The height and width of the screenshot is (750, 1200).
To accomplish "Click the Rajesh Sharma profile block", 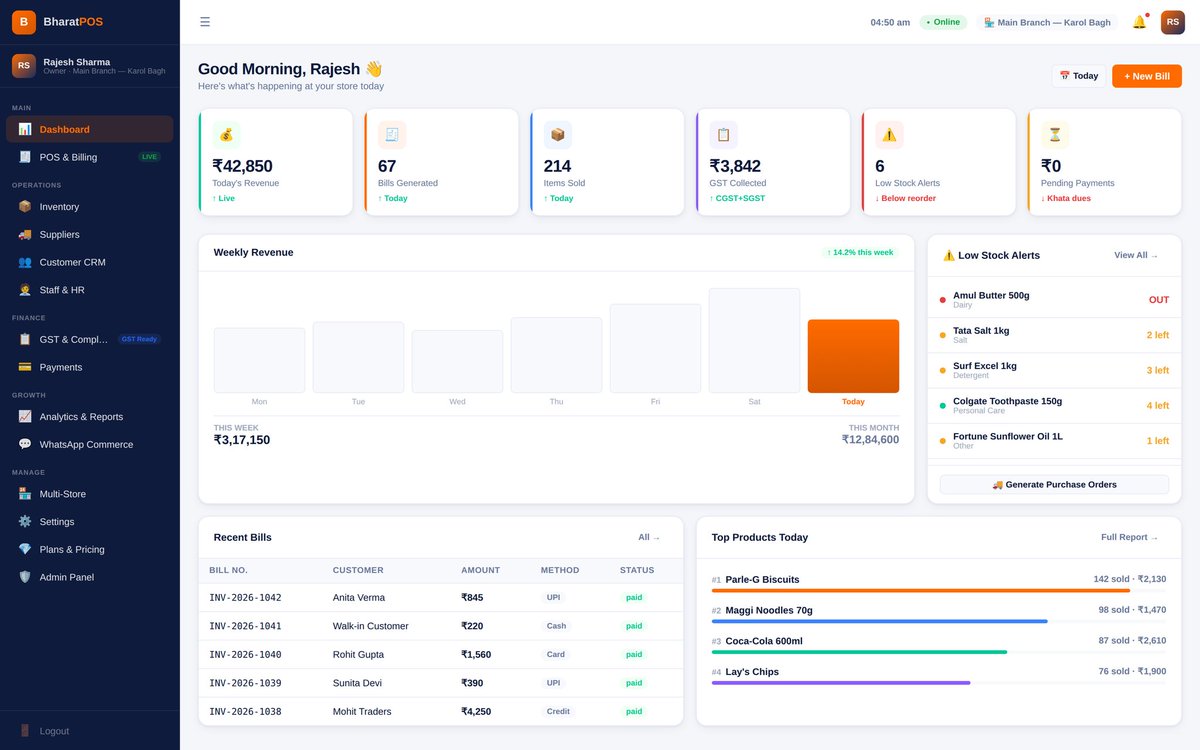I will click(x=90, y=66).
